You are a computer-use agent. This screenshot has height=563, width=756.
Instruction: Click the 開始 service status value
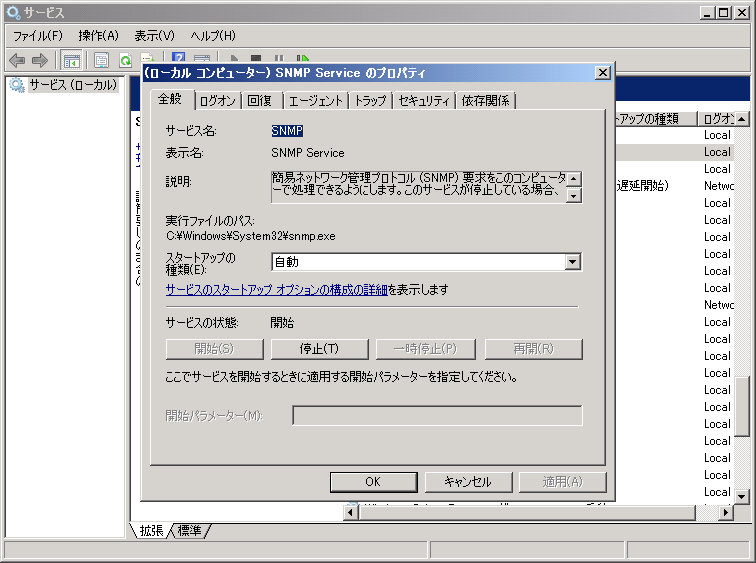(282, 322)
